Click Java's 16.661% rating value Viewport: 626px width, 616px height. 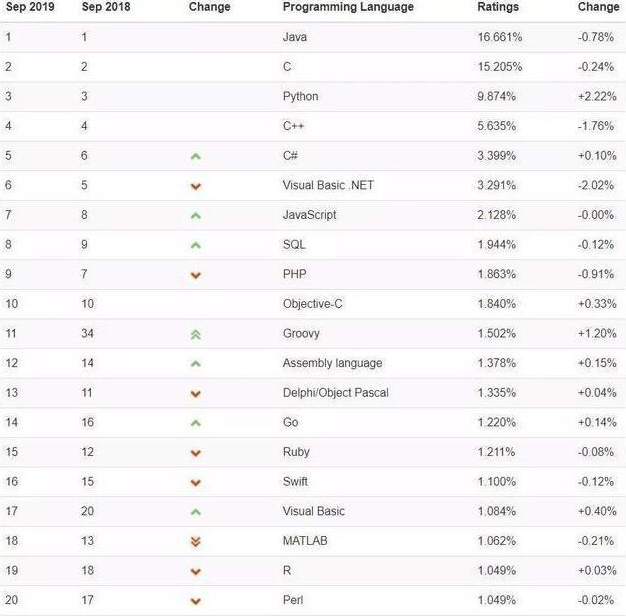pyautogui.click(x=499, y=37)
